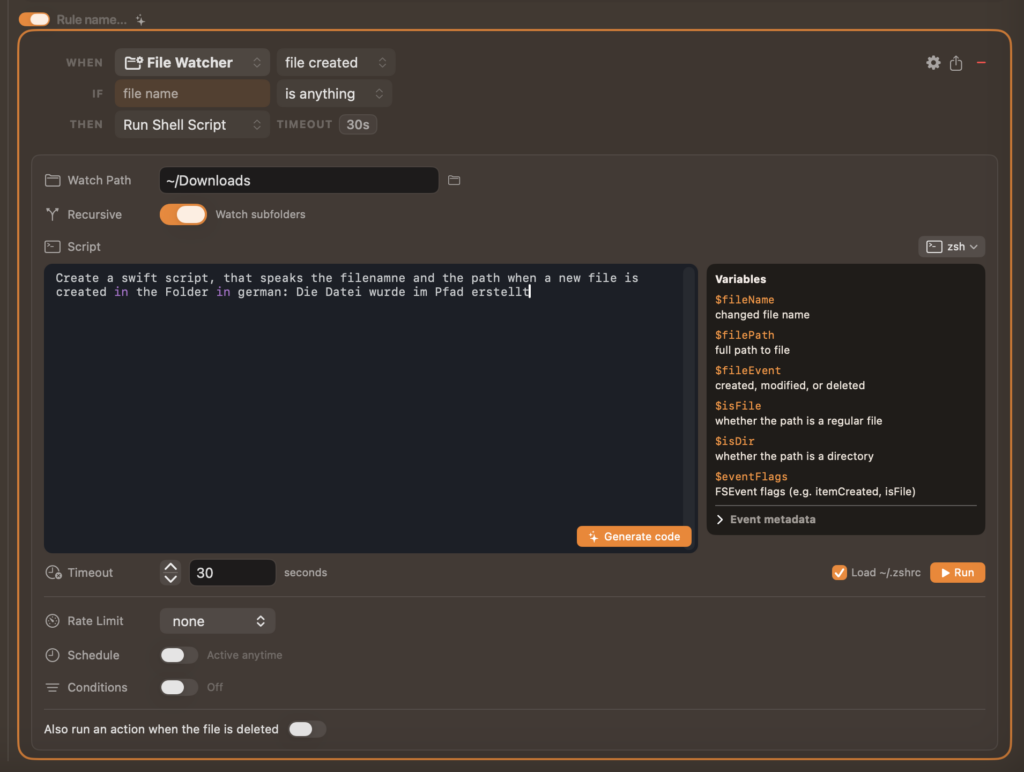Turn on the Conditions toggle
The height and width of the screenshot is (772, 1024).
click(179, 687)
